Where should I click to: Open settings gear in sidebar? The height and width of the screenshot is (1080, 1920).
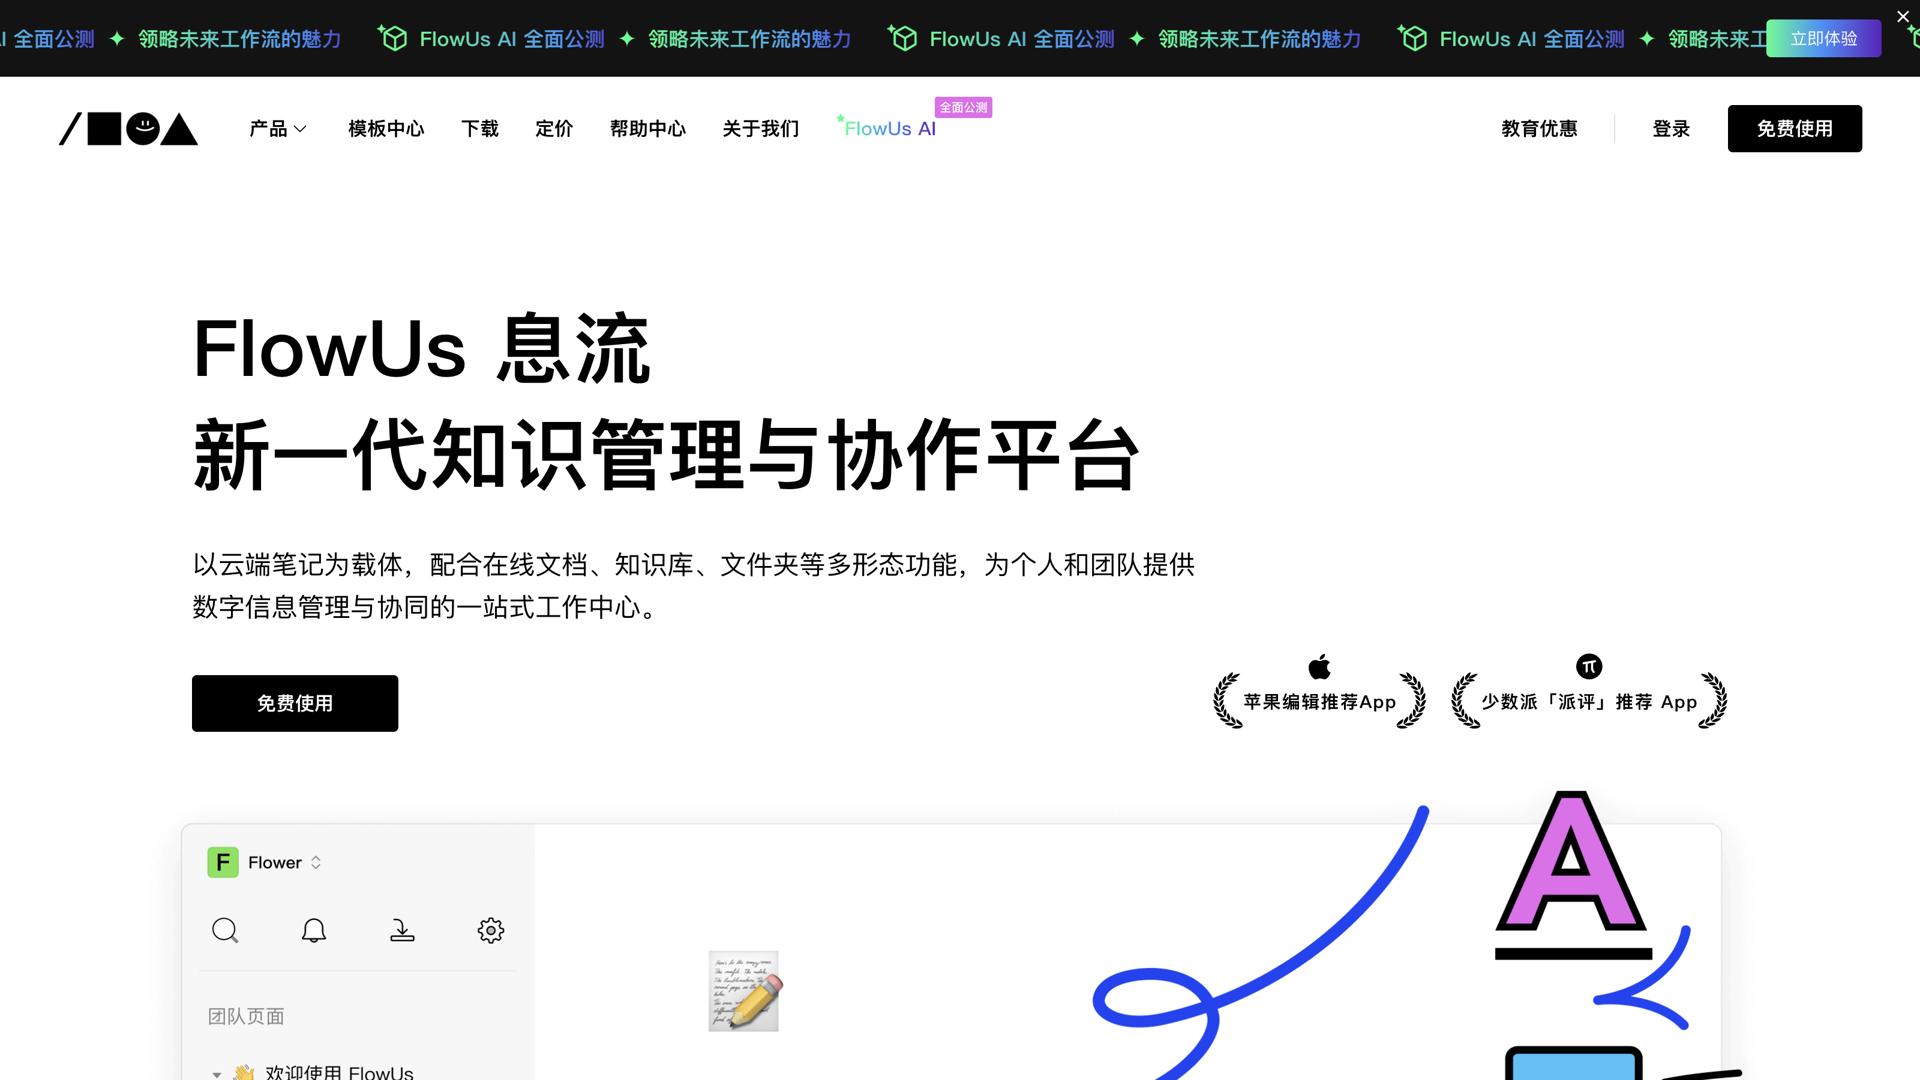point(490,930)
